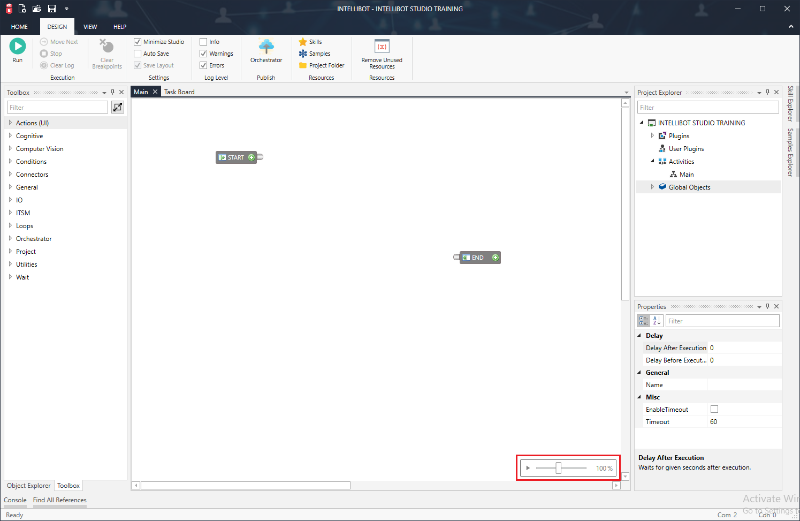Screen dimensions: 800x521
Task: Open Samples from the Resources group
Action: (x=314, y=53)
